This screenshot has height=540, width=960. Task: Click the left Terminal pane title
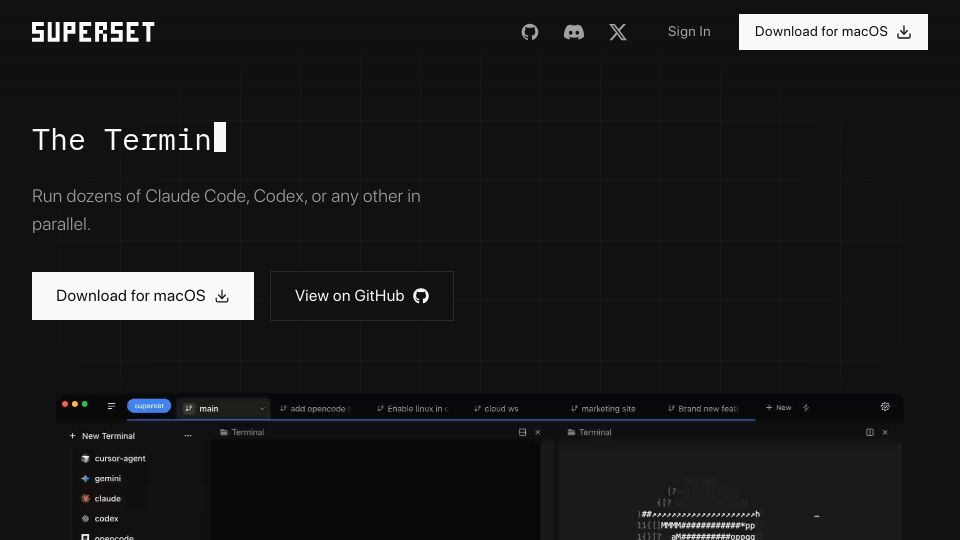pyautogui.click(x=242, y=432)
